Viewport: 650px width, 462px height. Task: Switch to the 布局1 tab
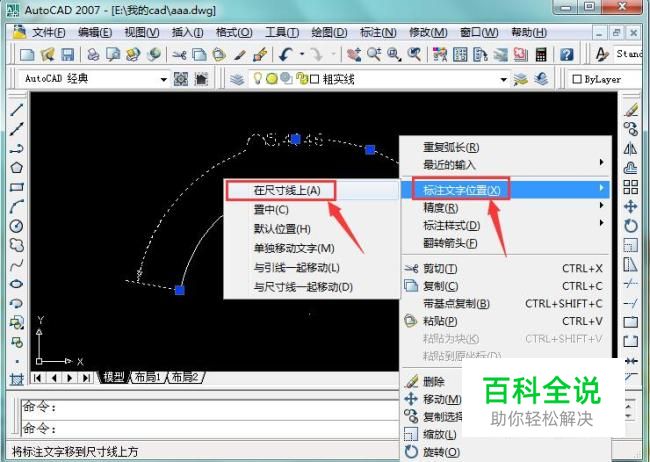tap(148, 377)
